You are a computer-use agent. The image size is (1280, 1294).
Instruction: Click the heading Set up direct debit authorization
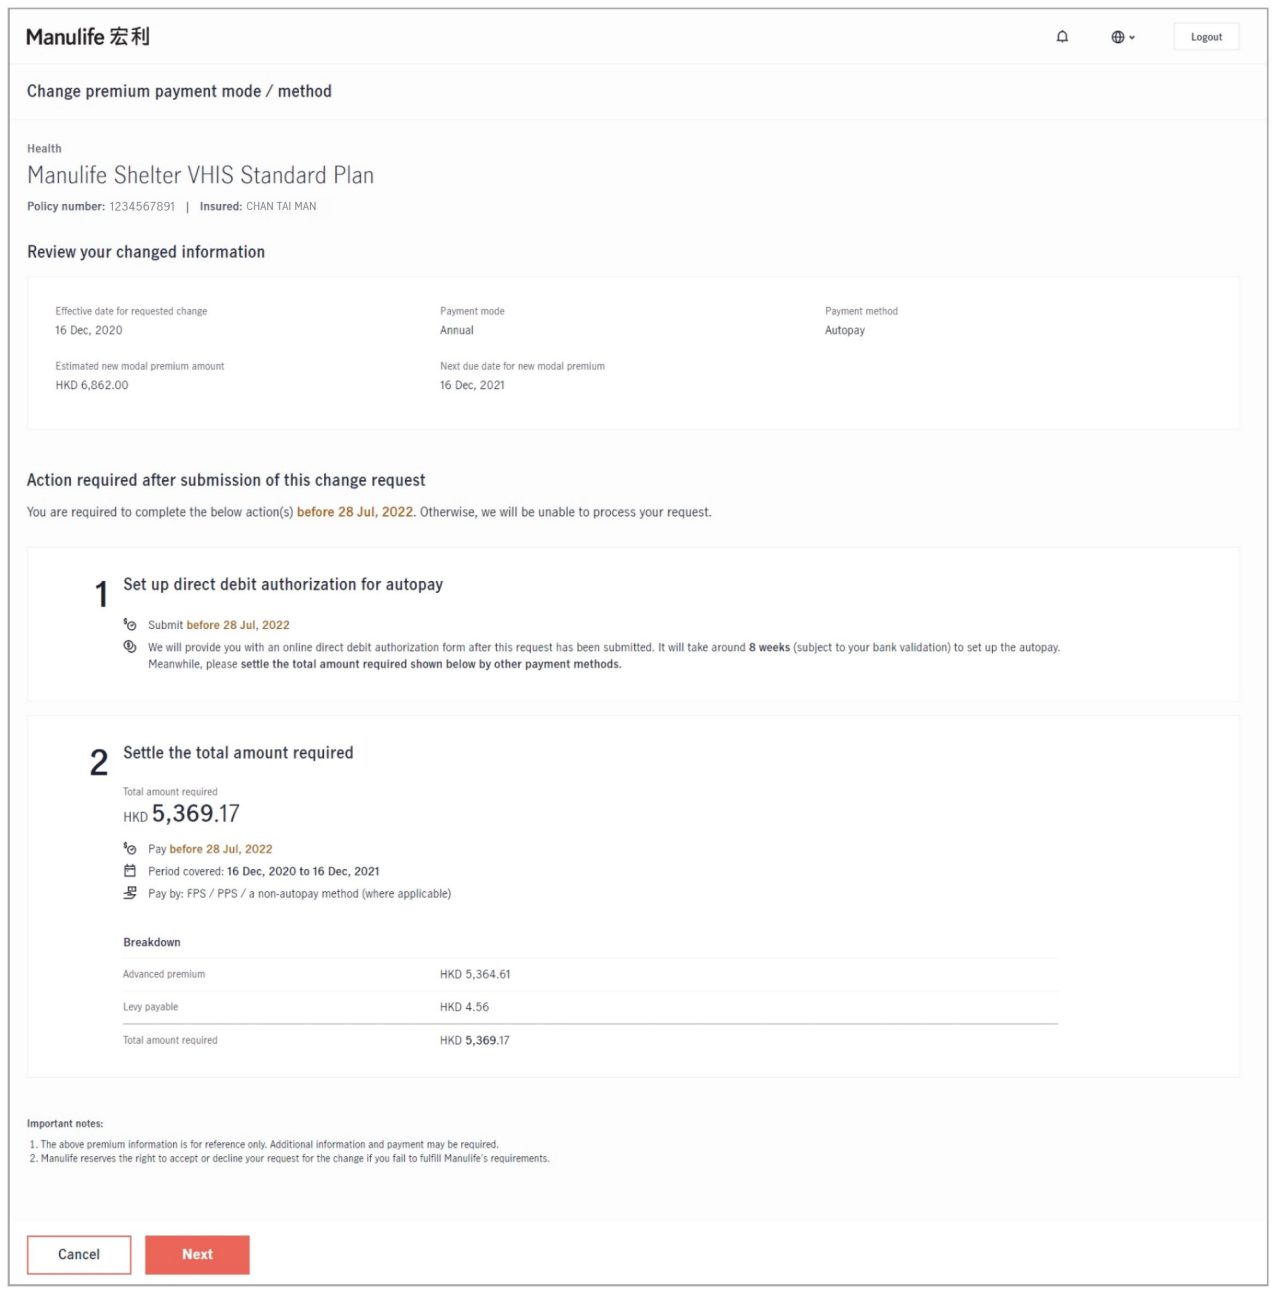click(283, 584)
